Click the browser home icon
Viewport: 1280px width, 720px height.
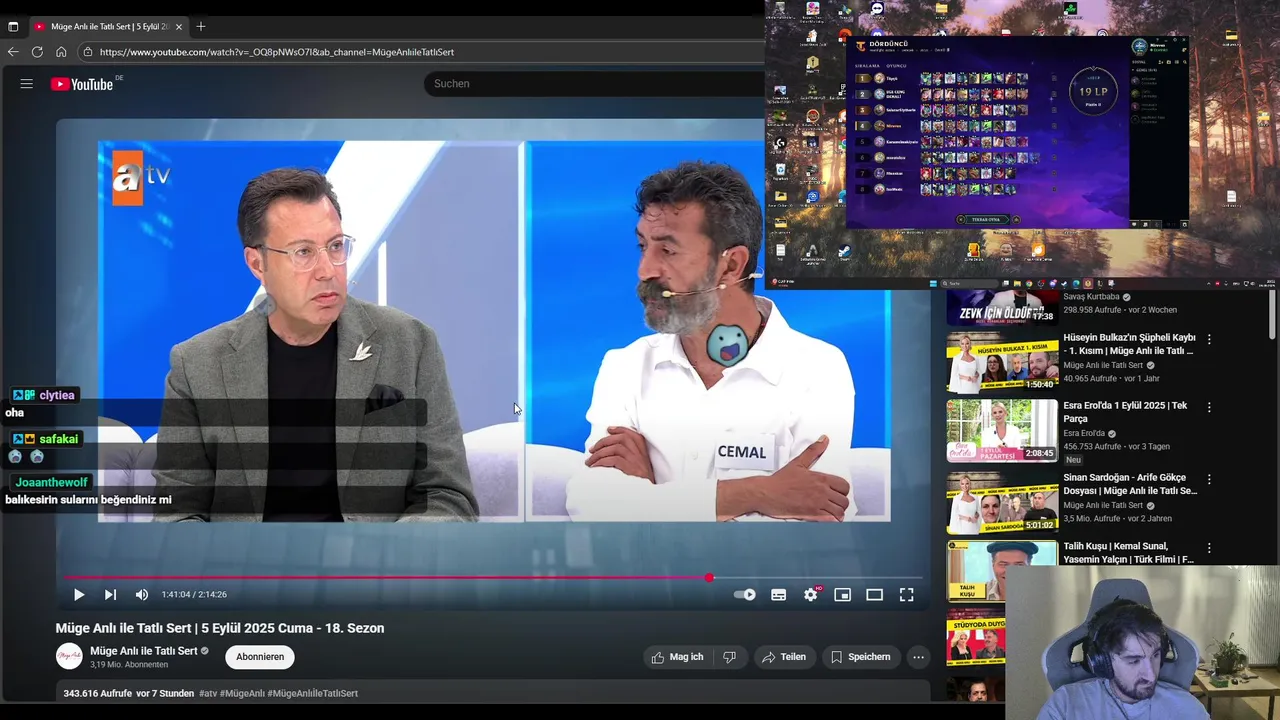click(61, 52)
